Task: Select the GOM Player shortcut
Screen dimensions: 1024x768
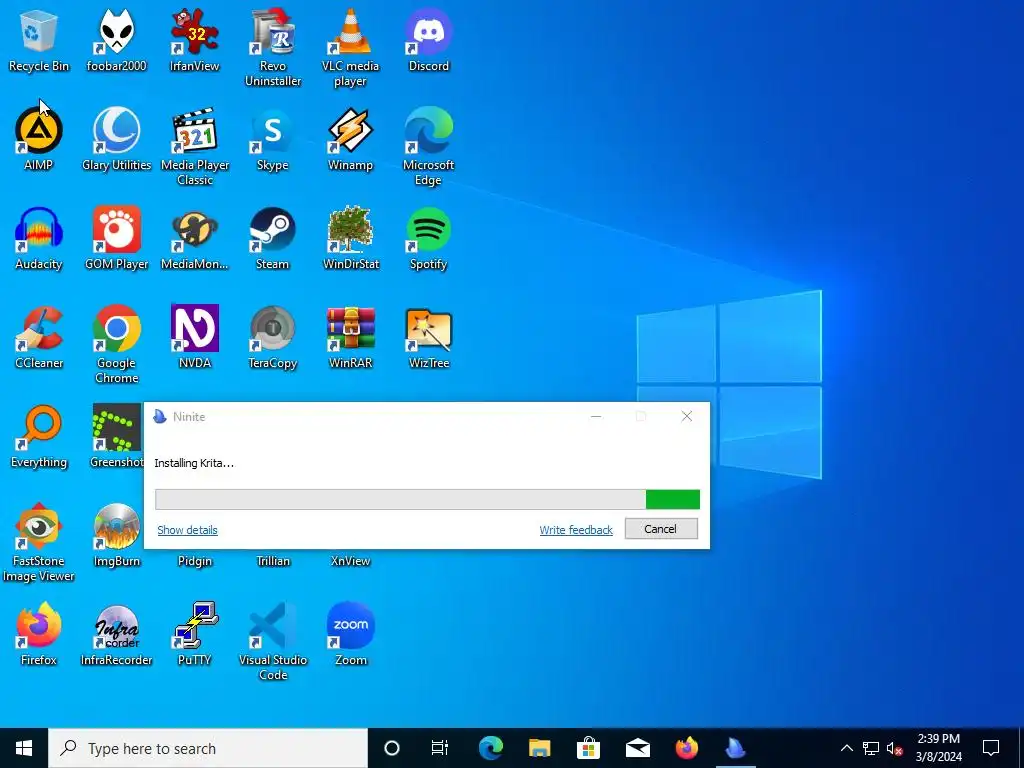Action: tap(116, 238)
